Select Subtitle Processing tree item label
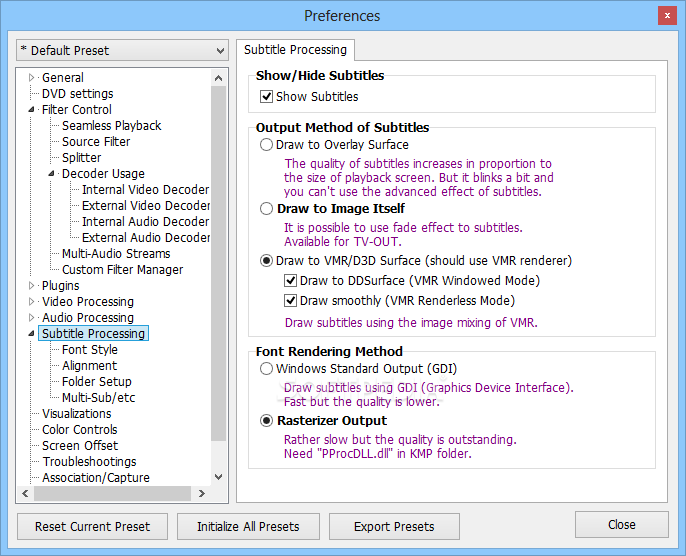686x556 pixels. point(93,333)
